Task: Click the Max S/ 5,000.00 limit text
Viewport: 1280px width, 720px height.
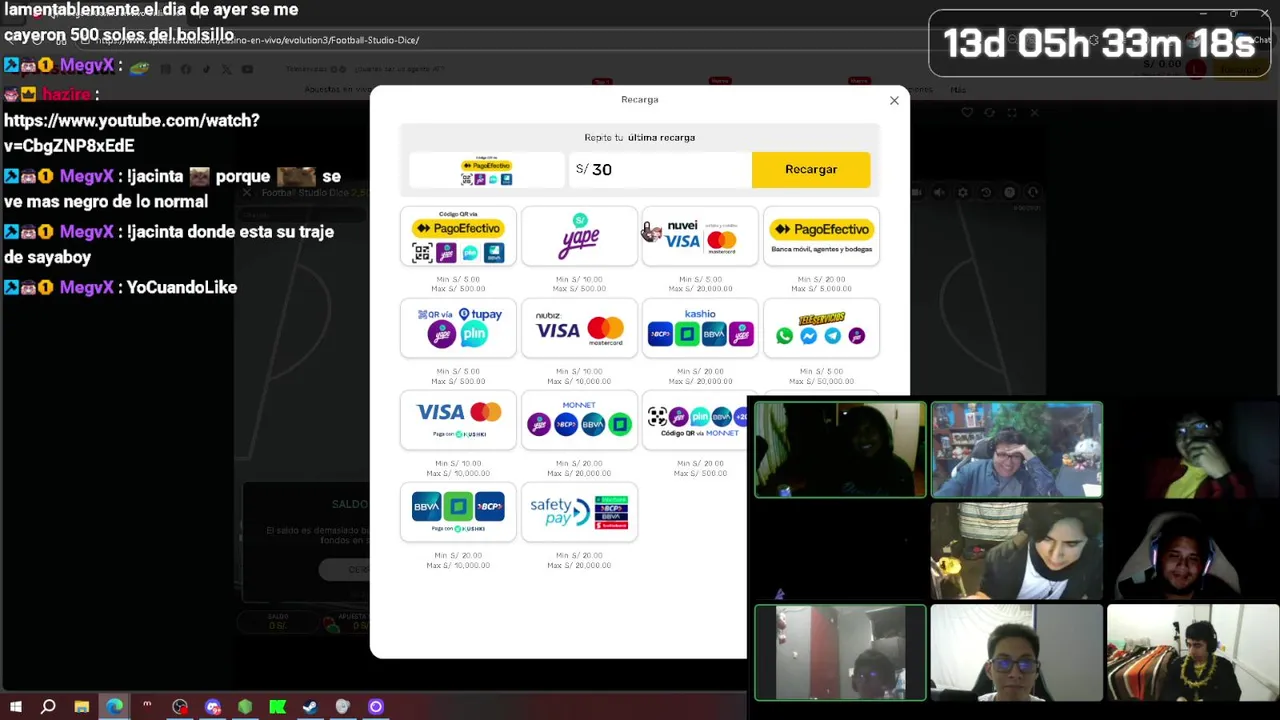Action: 821,289
